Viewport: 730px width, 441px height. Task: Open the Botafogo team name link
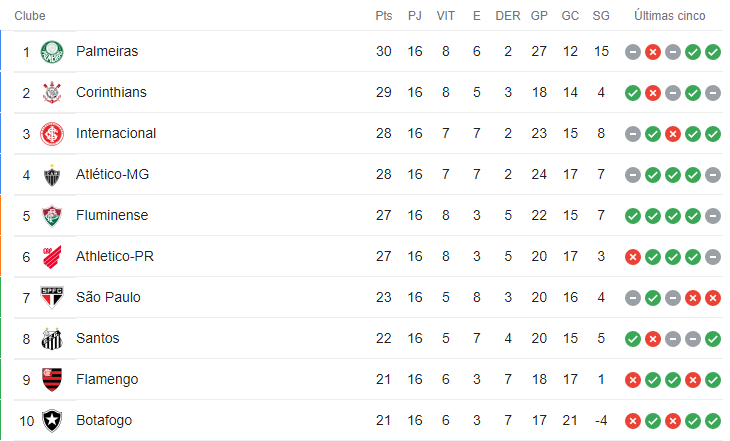(x=104, y=421)
